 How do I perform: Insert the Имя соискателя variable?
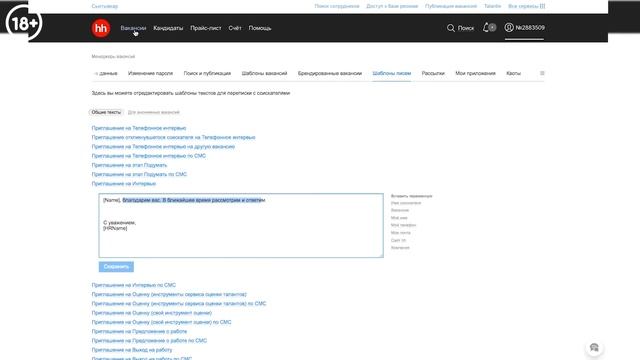click(406, 203)
